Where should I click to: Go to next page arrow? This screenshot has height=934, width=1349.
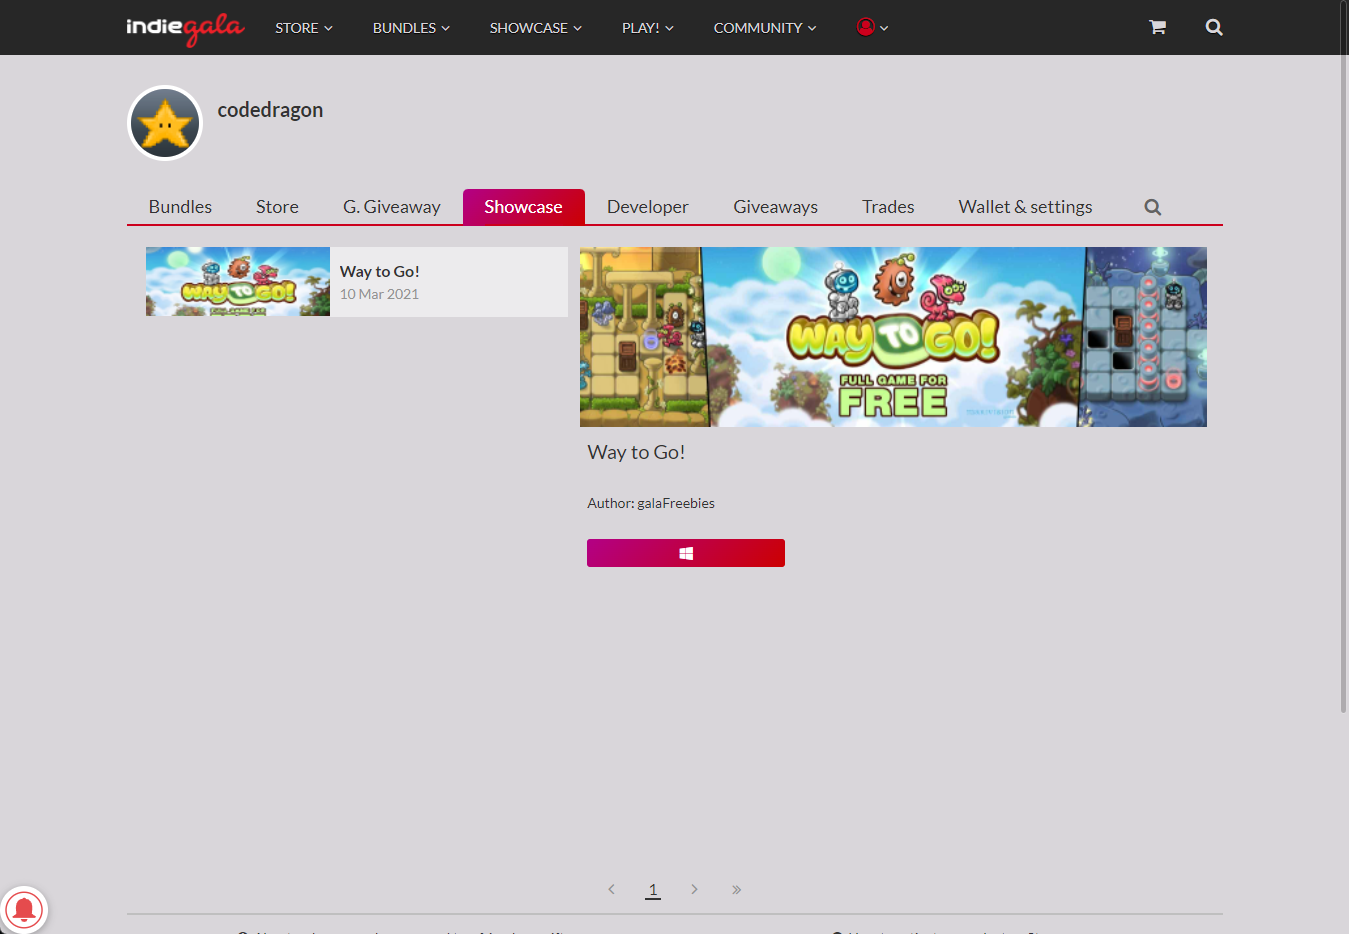pyautogui.click(x=694, y=889)
